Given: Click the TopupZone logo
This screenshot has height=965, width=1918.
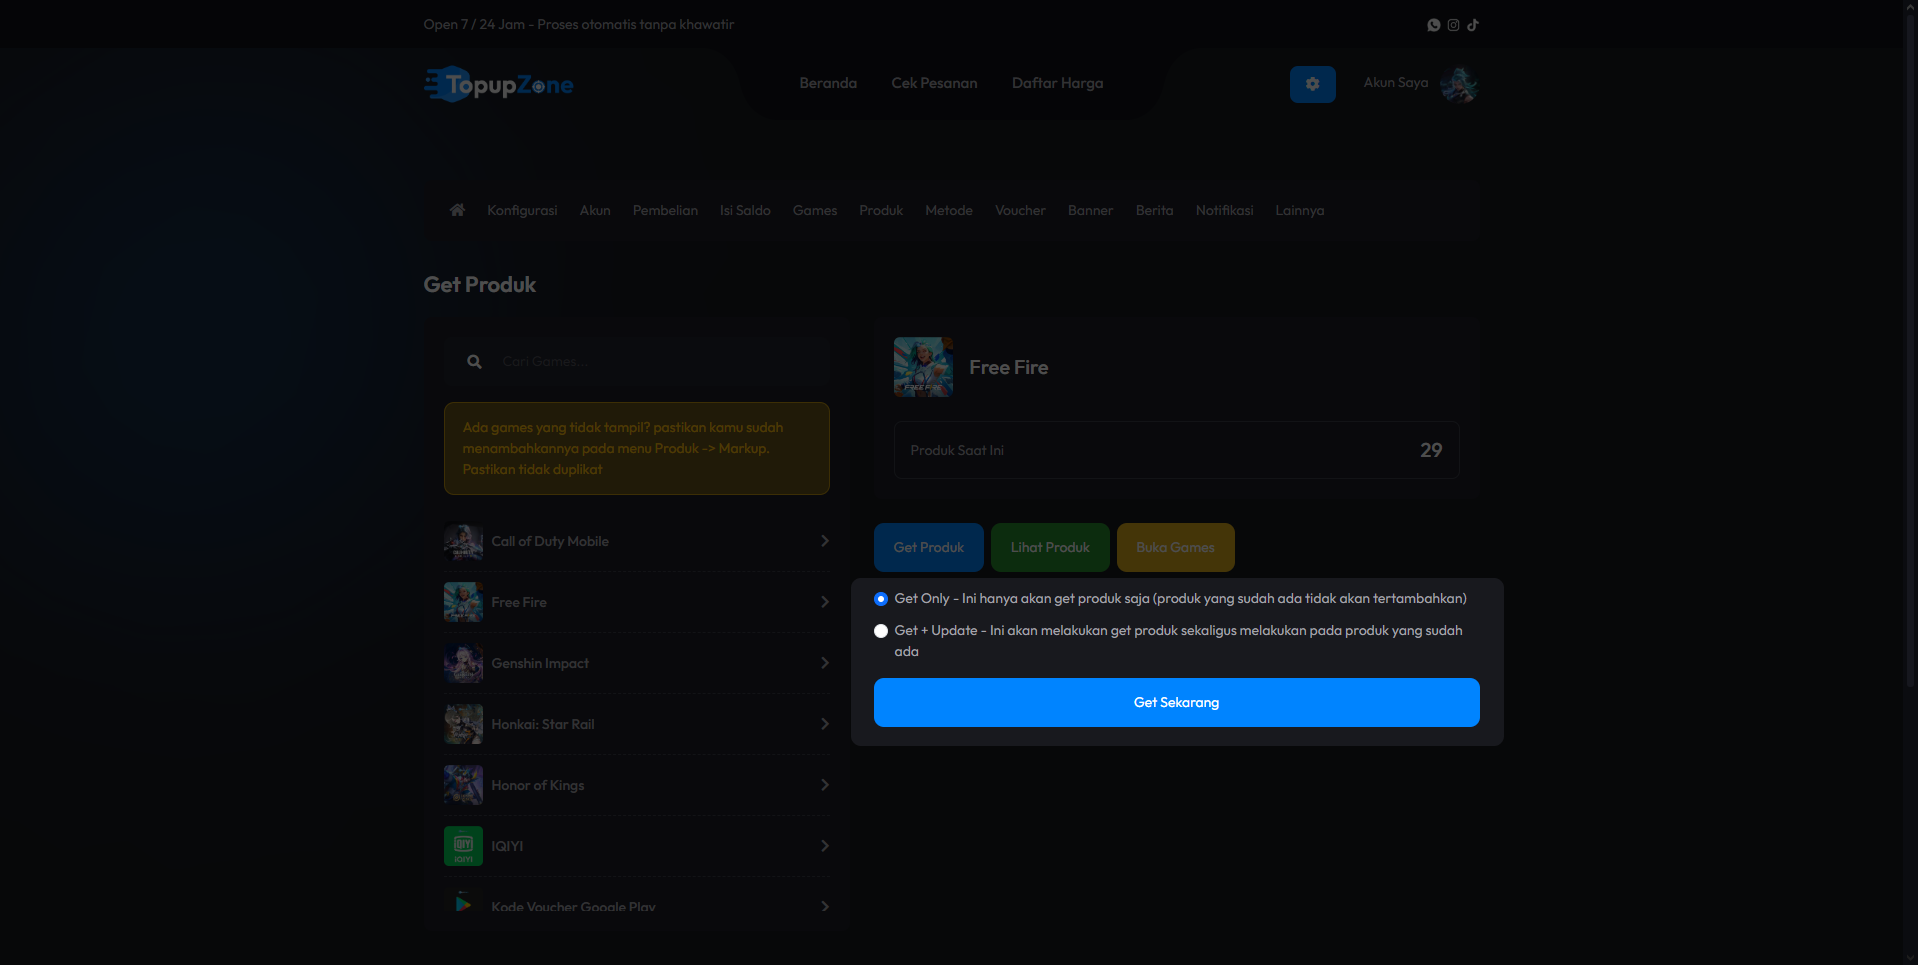Looking at the screenshot, I should click(499, 84).
